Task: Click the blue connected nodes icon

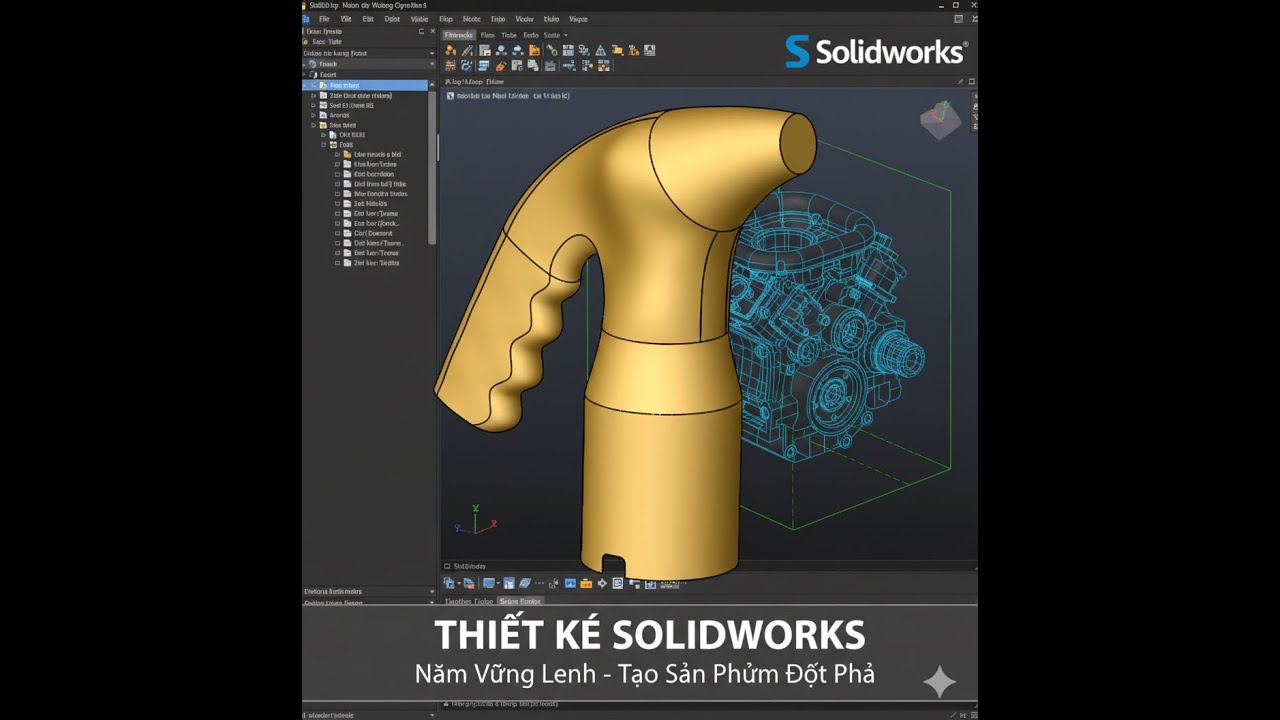Action: [x=501, y=50]
